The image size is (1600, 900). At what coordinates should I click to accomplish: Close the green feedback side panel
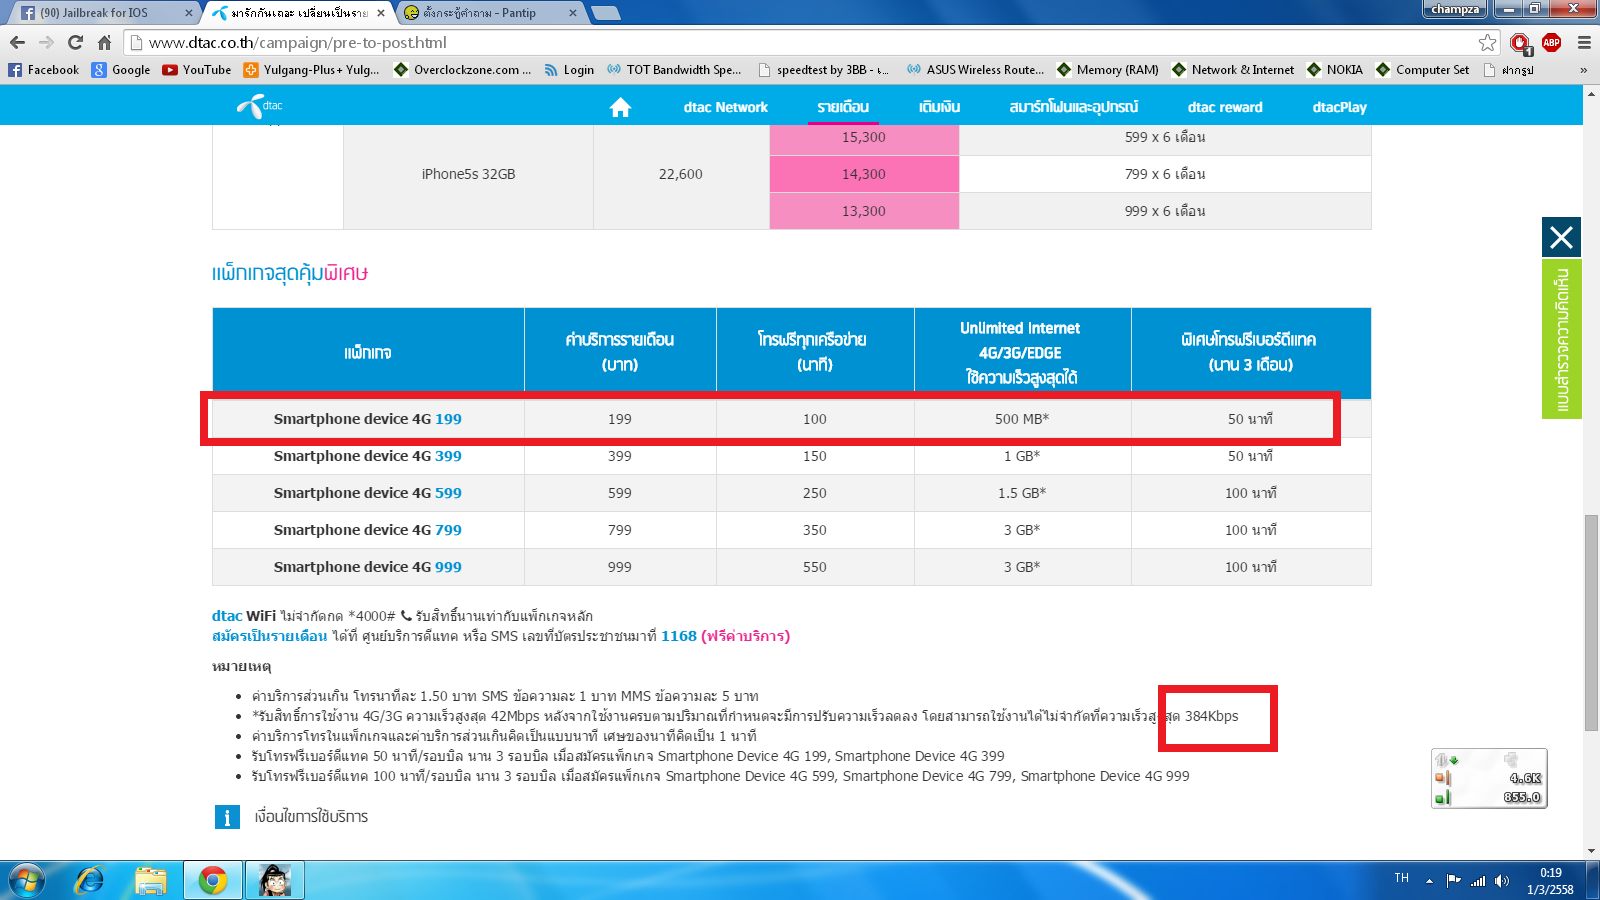pyautogui.click(x=1561, y=237)
